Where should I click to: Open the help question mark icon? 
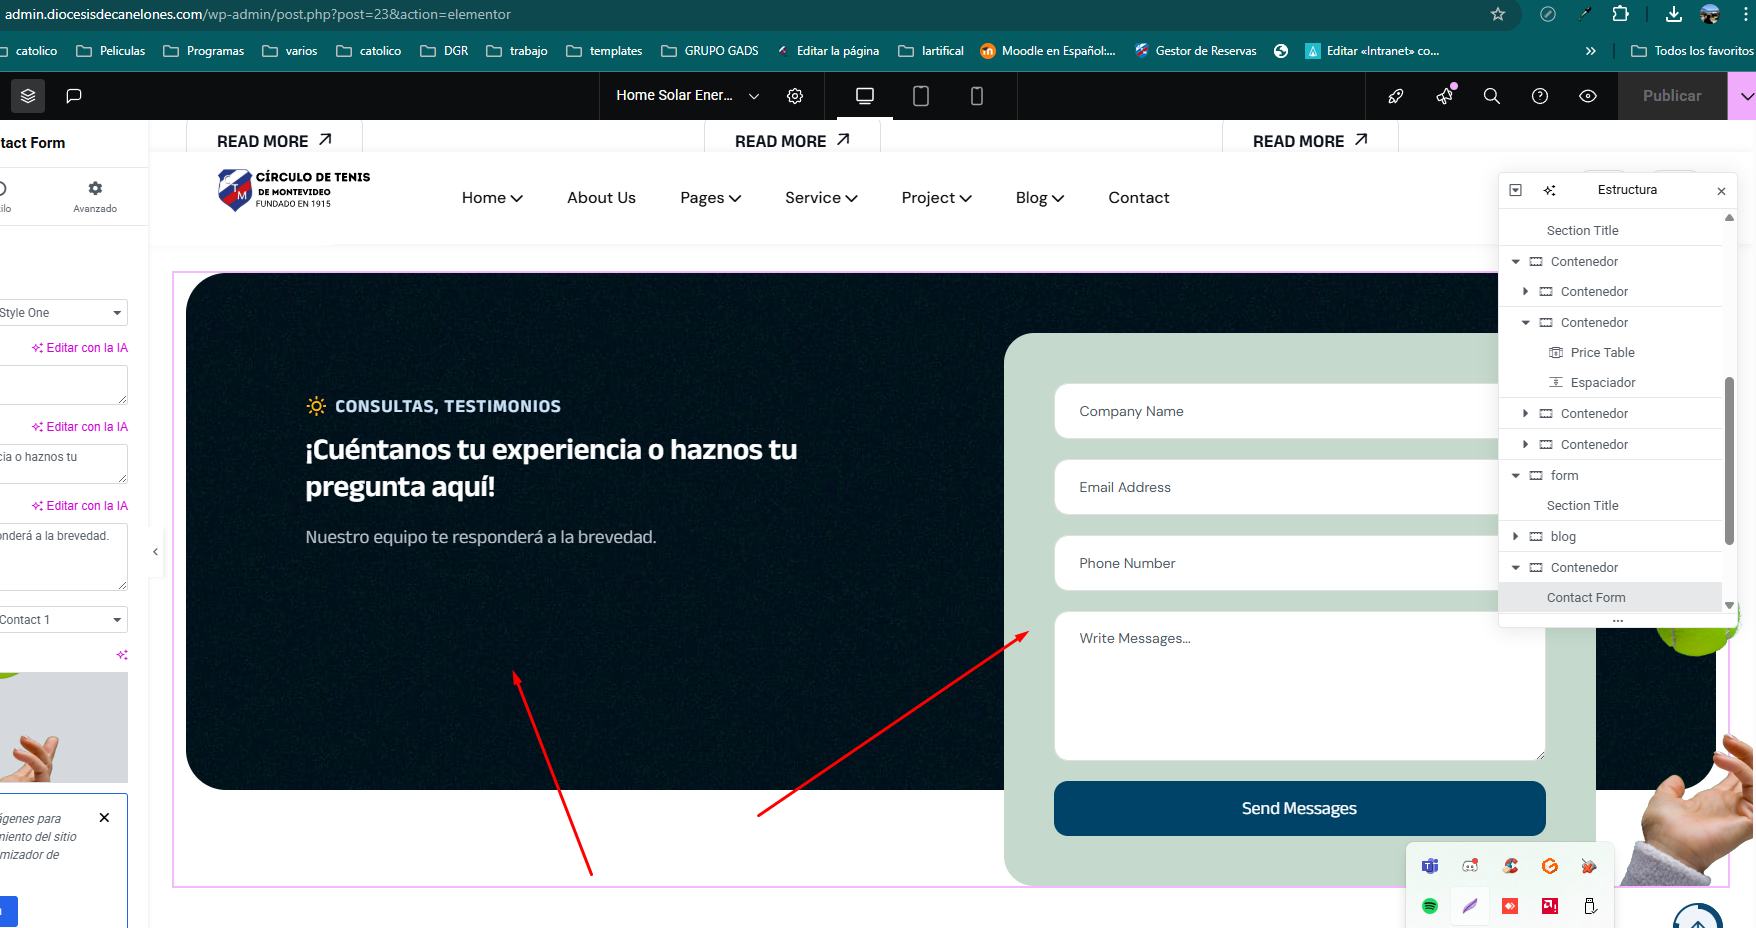1540,96
